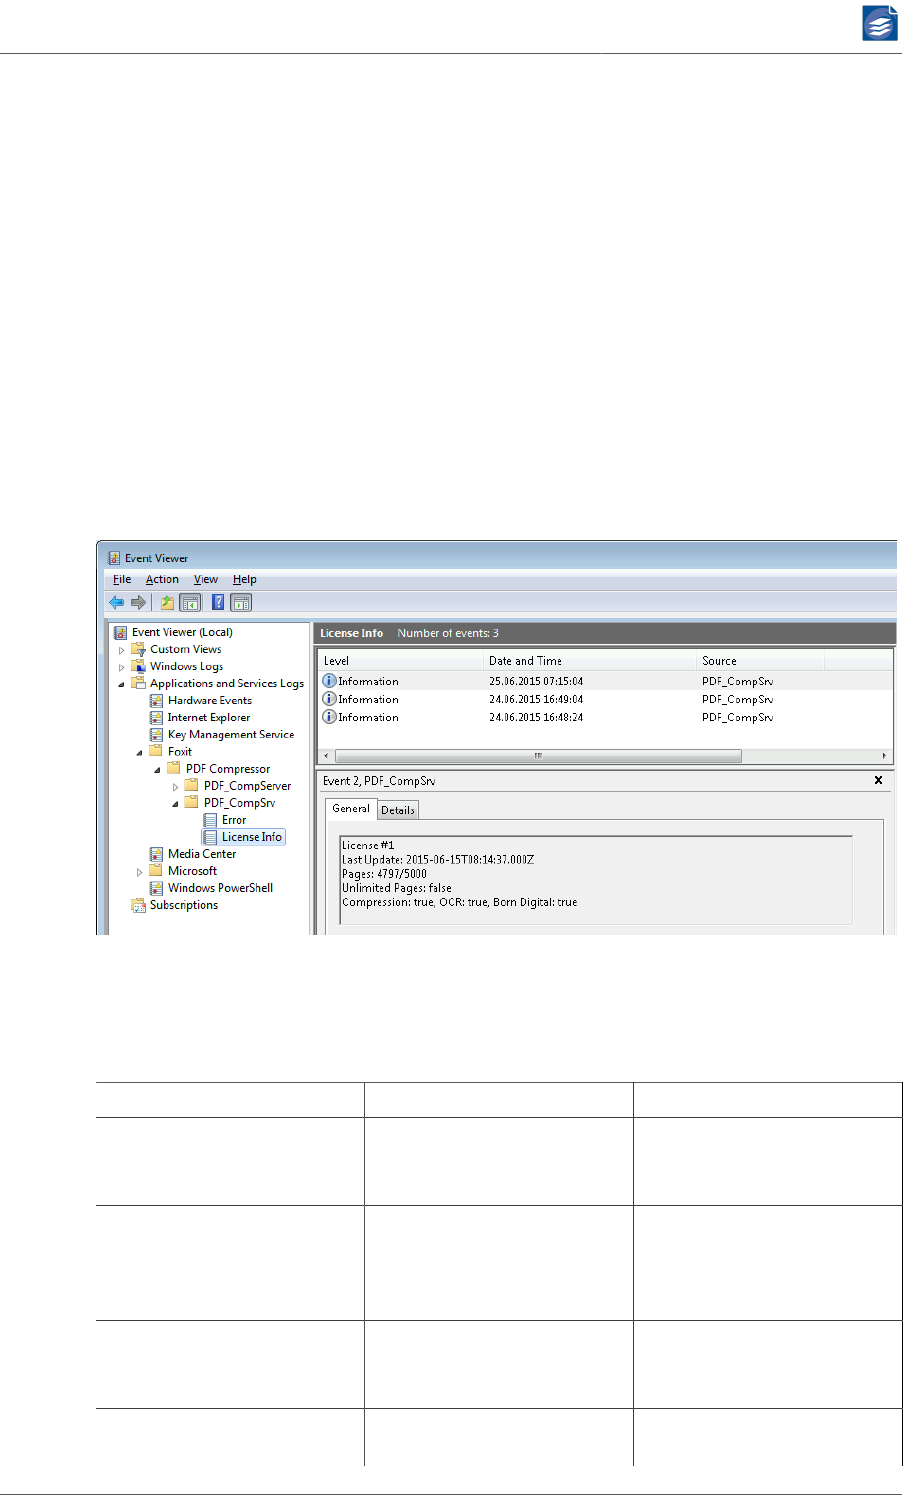Click the PDF_CompSrv folder icon
Image resolution: width=903 pixels, height=1495 pixels.
coord(192,802)
